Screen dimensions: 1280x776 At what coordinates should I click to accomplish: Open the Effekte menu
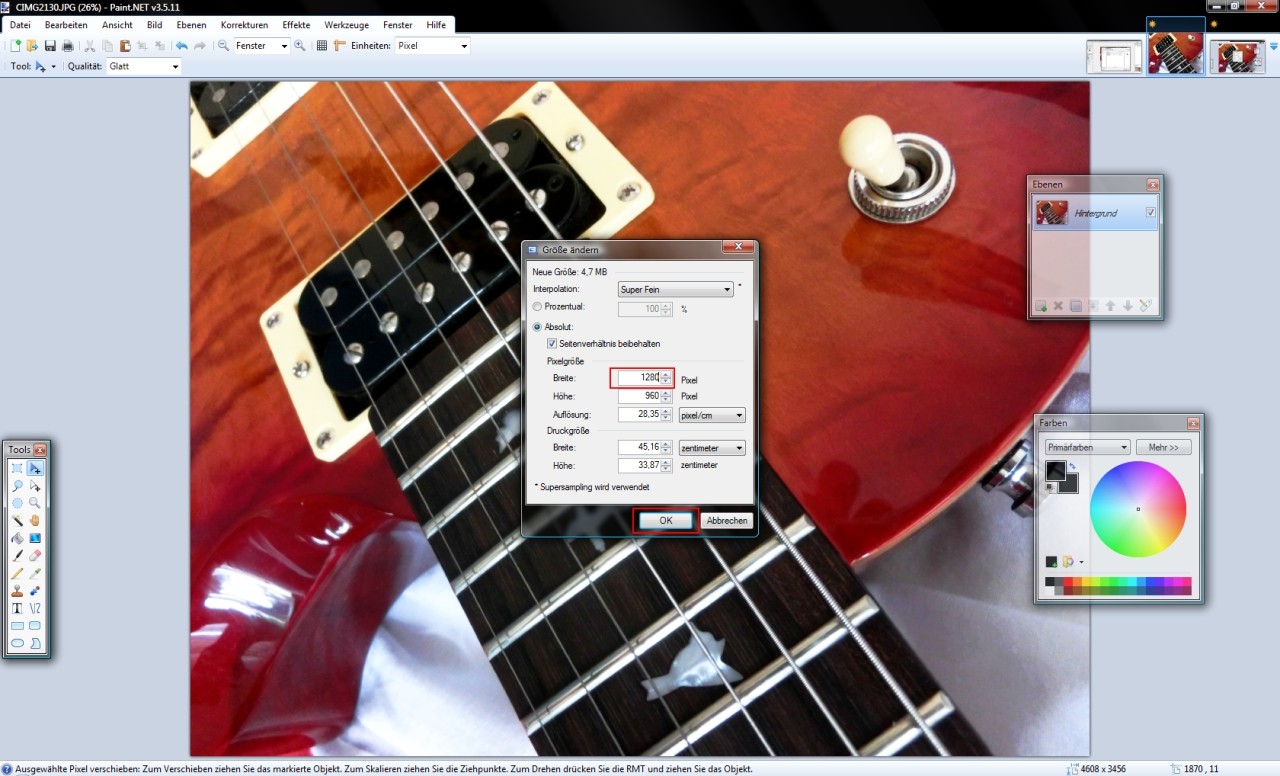(x=296, y=24)
